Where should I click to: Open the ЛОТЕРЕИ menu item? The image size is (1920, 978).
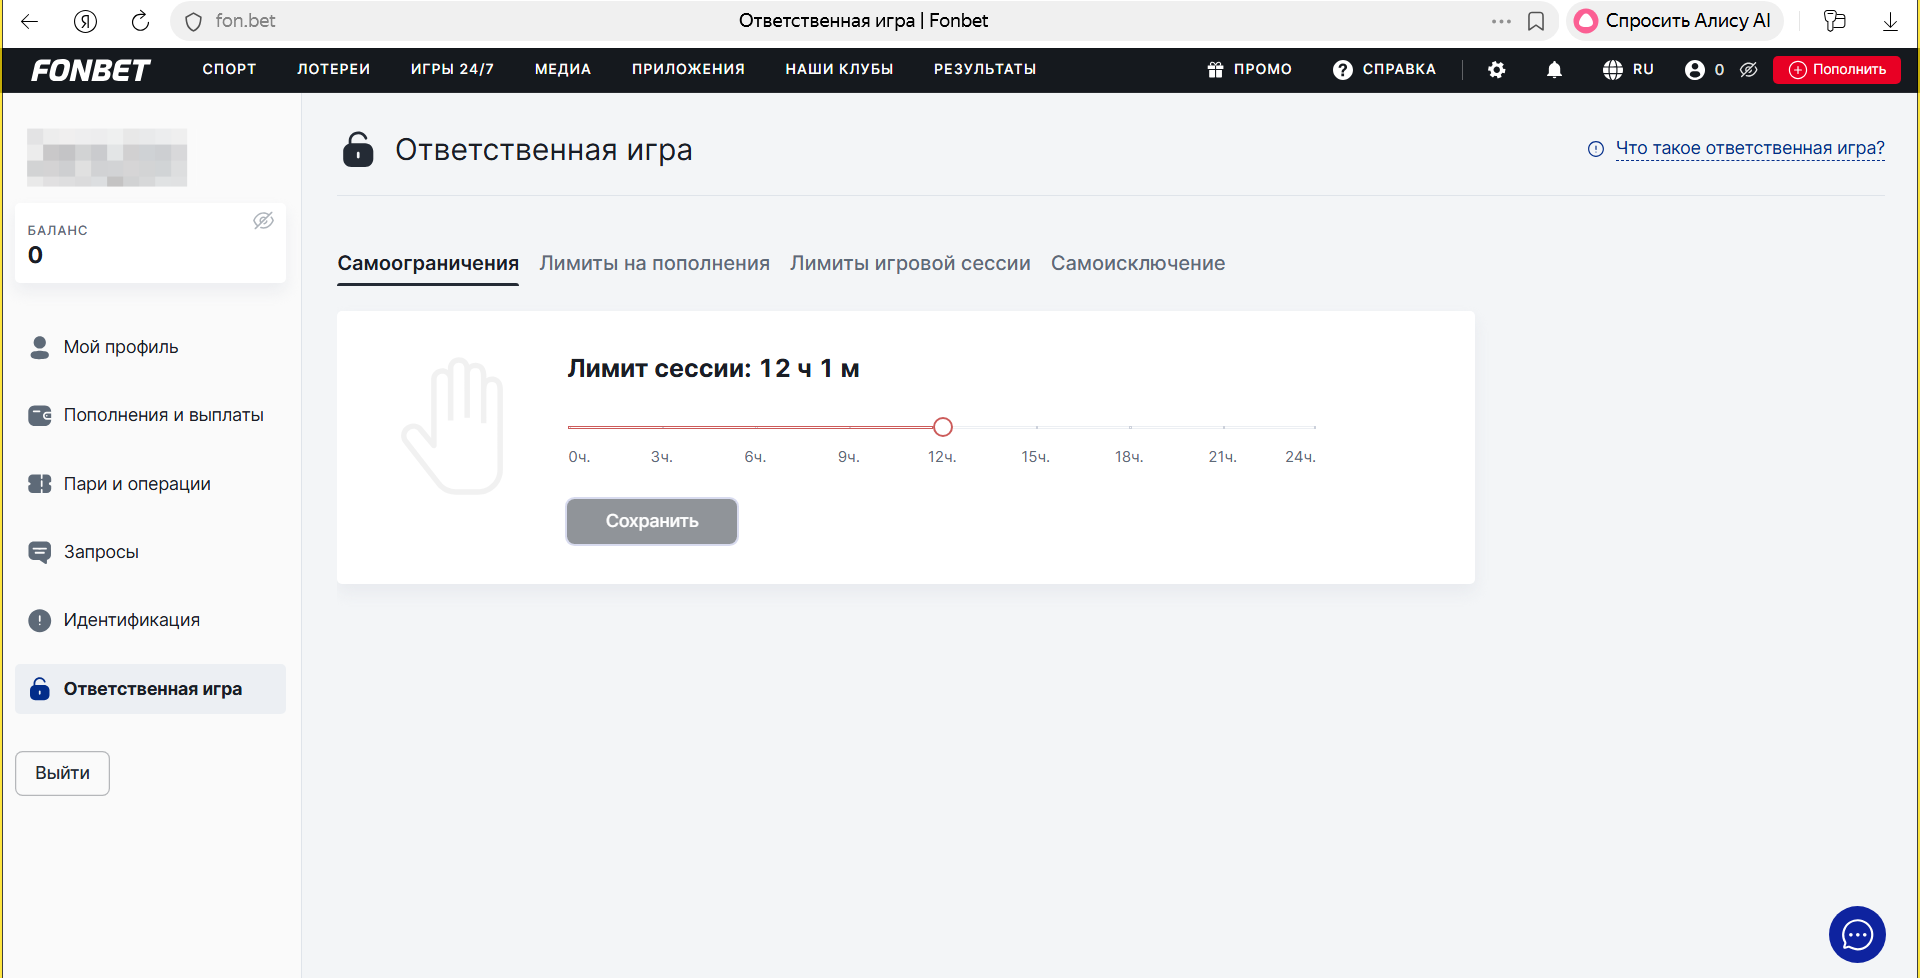(x=333, y=69)
